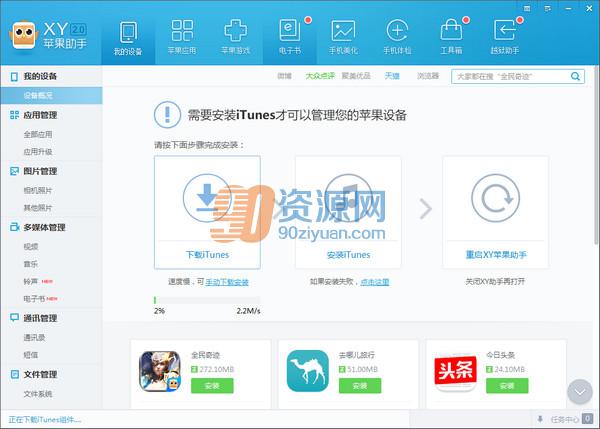600x429 pixels.
Task: Click the iTunes download progress bar
Action: (207, 300)
